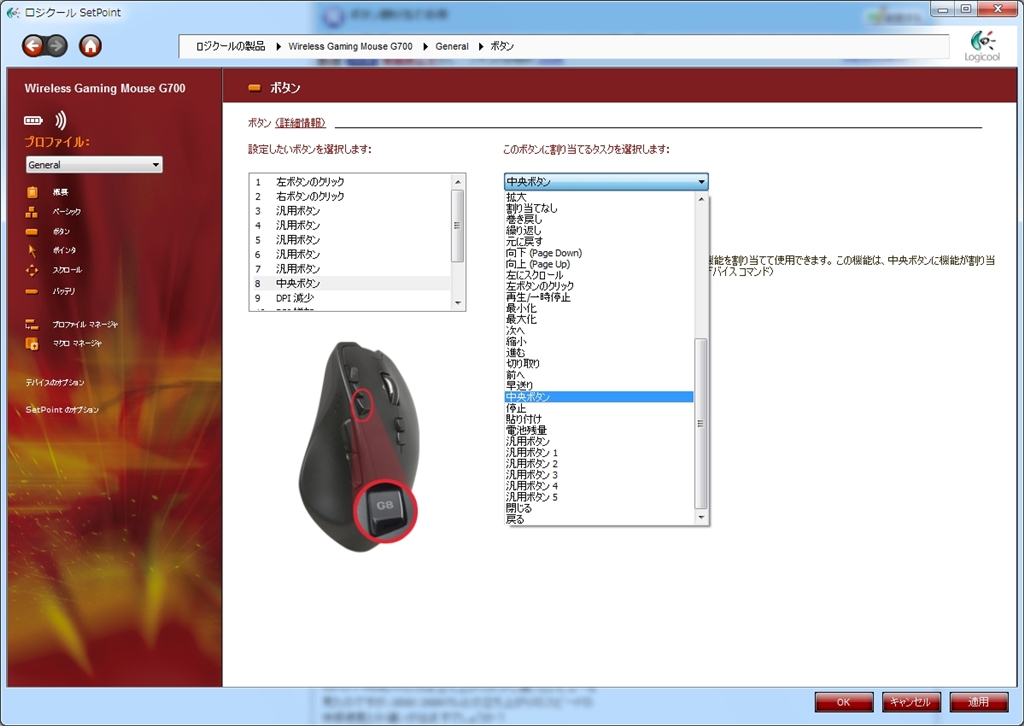This screenshot has width=1024, height=726.
Task: Select row 5 汎用ボタン in button list
Action: pos(351,240)
